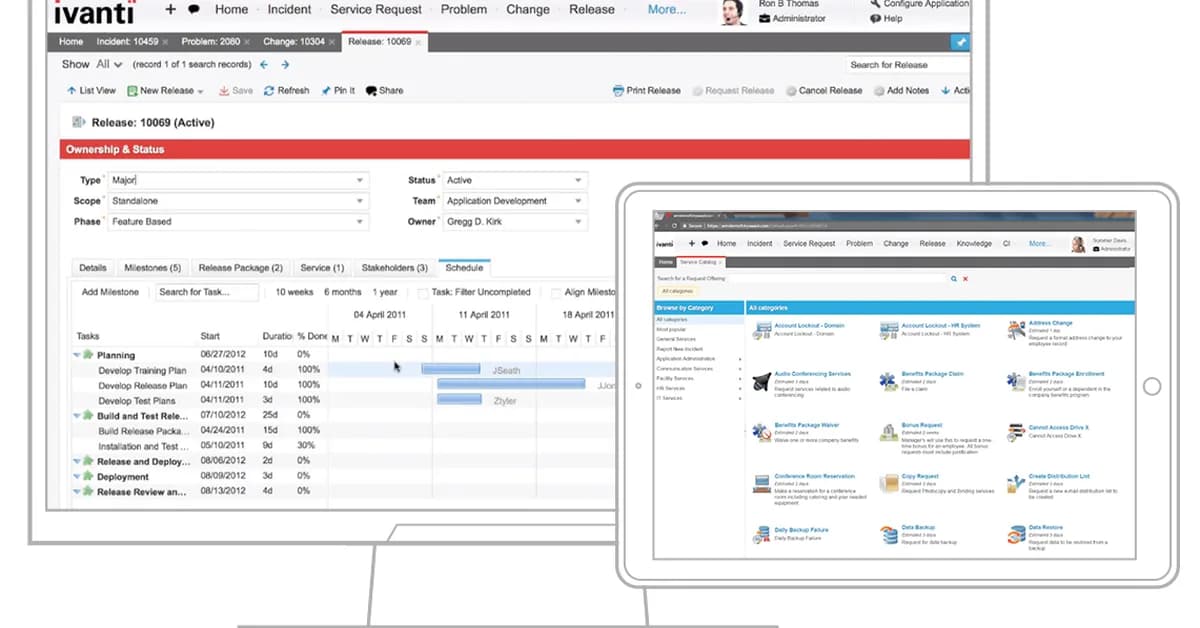Click the Search for Release field

click(908, 65)
